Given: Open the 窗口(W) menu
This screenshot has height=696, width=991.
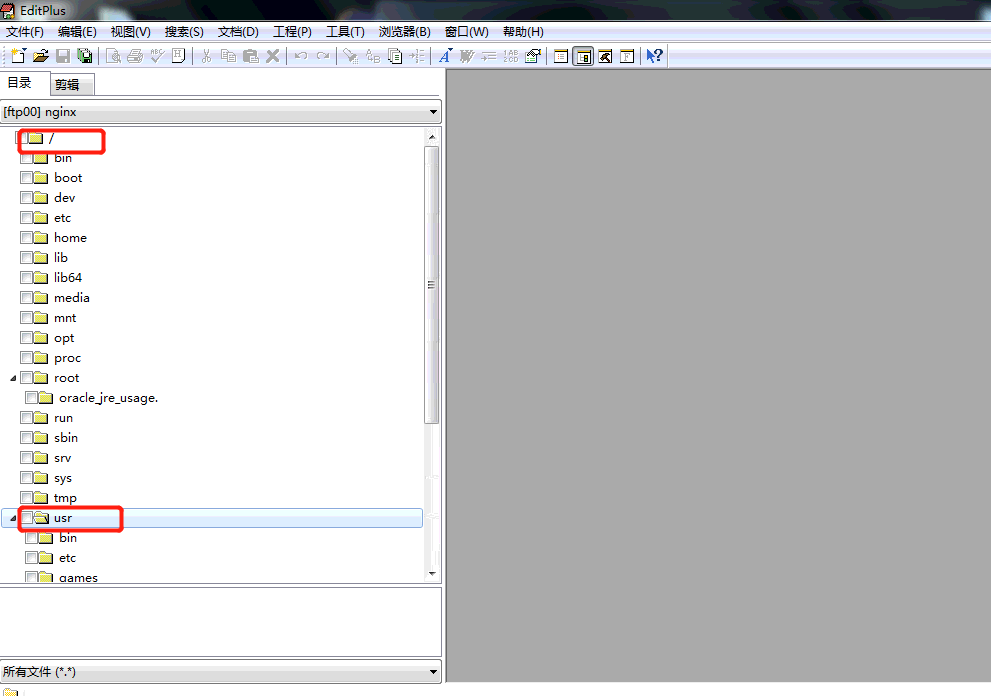Looking at the screenshot, I should (466, 32).
